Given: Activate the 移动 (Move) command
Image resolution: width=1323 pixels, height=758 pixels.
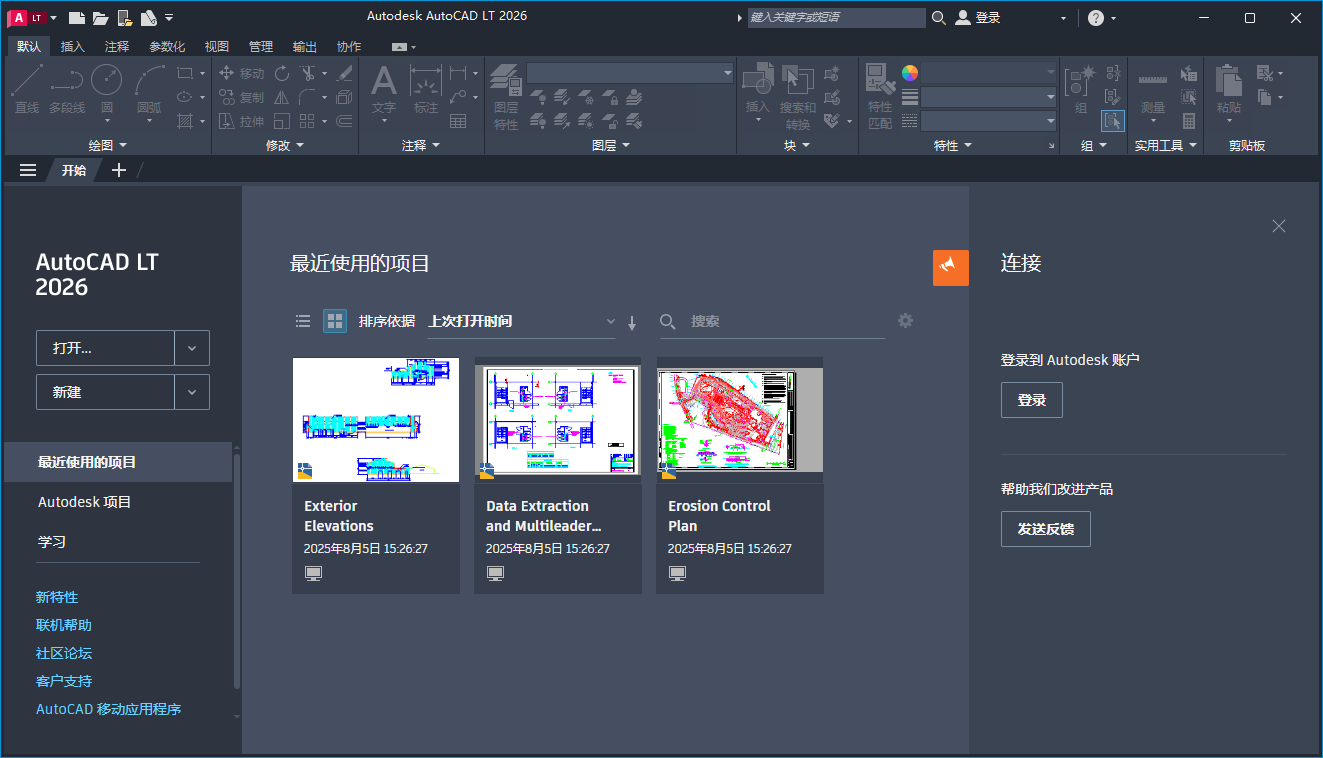Looking at the screenshot, I should coord(243,72).
